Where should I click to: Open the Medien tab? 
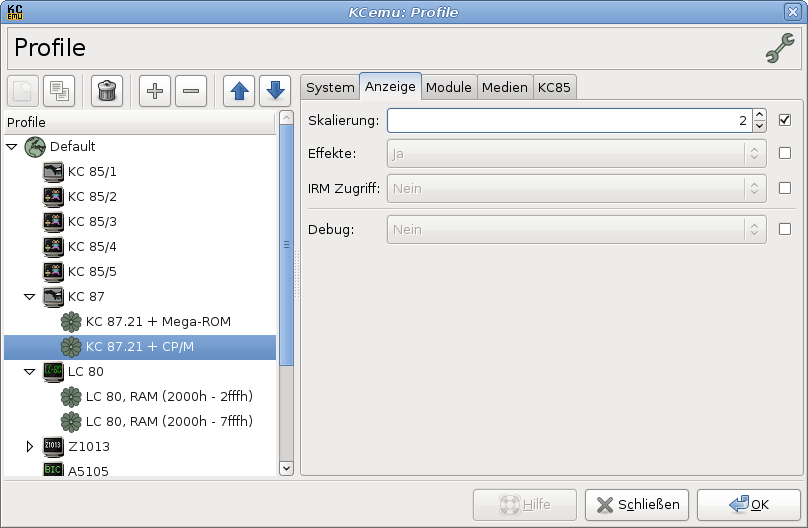(x=505, y=87)
